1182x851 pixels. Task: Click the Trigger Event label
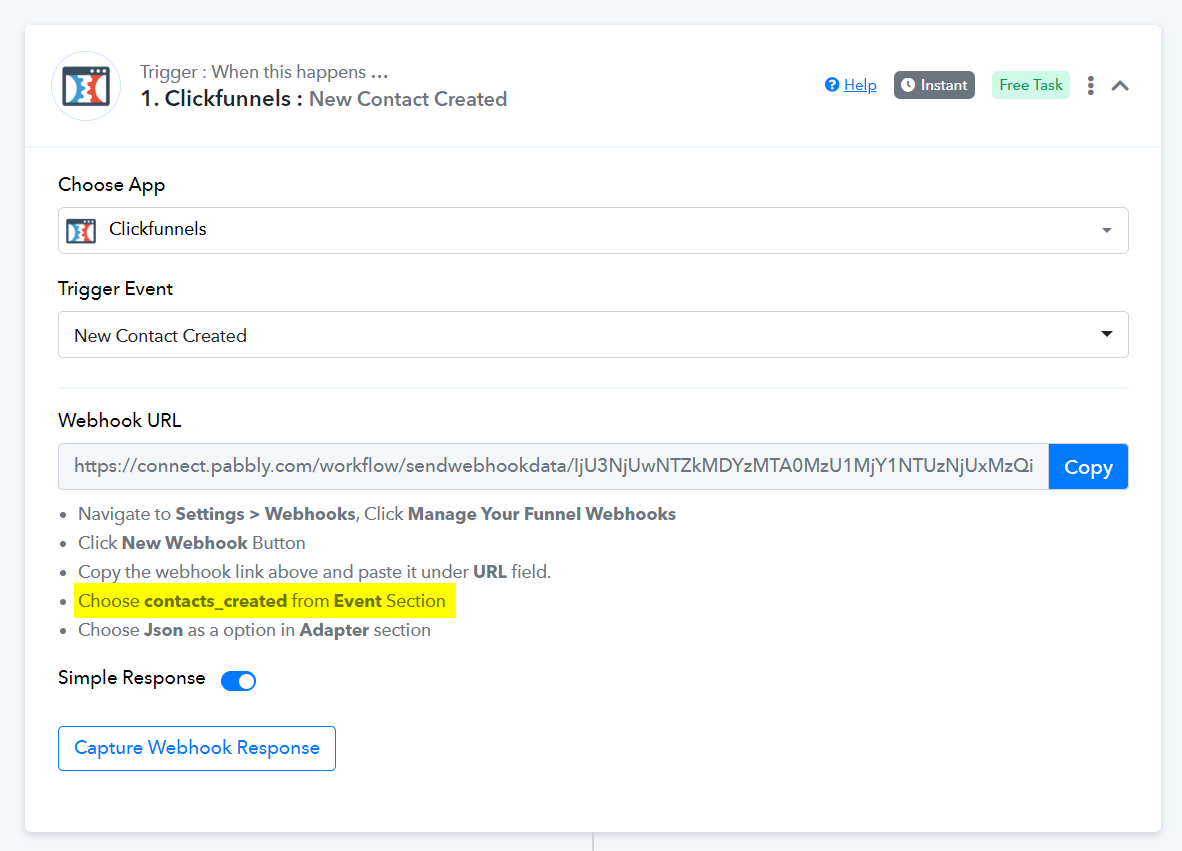[x=115, y=289]
